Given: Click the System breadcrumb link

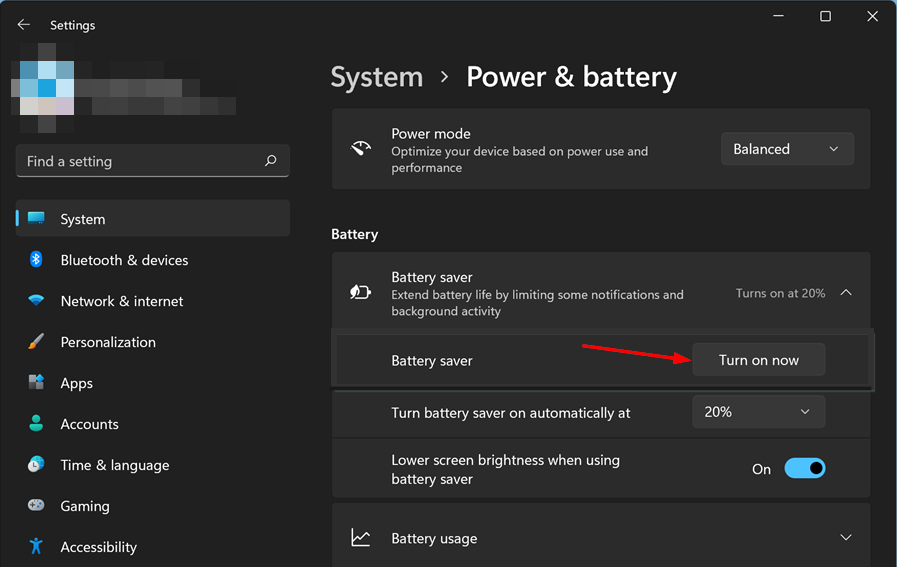Looking at the screenshot, I should tap(376, 77).
